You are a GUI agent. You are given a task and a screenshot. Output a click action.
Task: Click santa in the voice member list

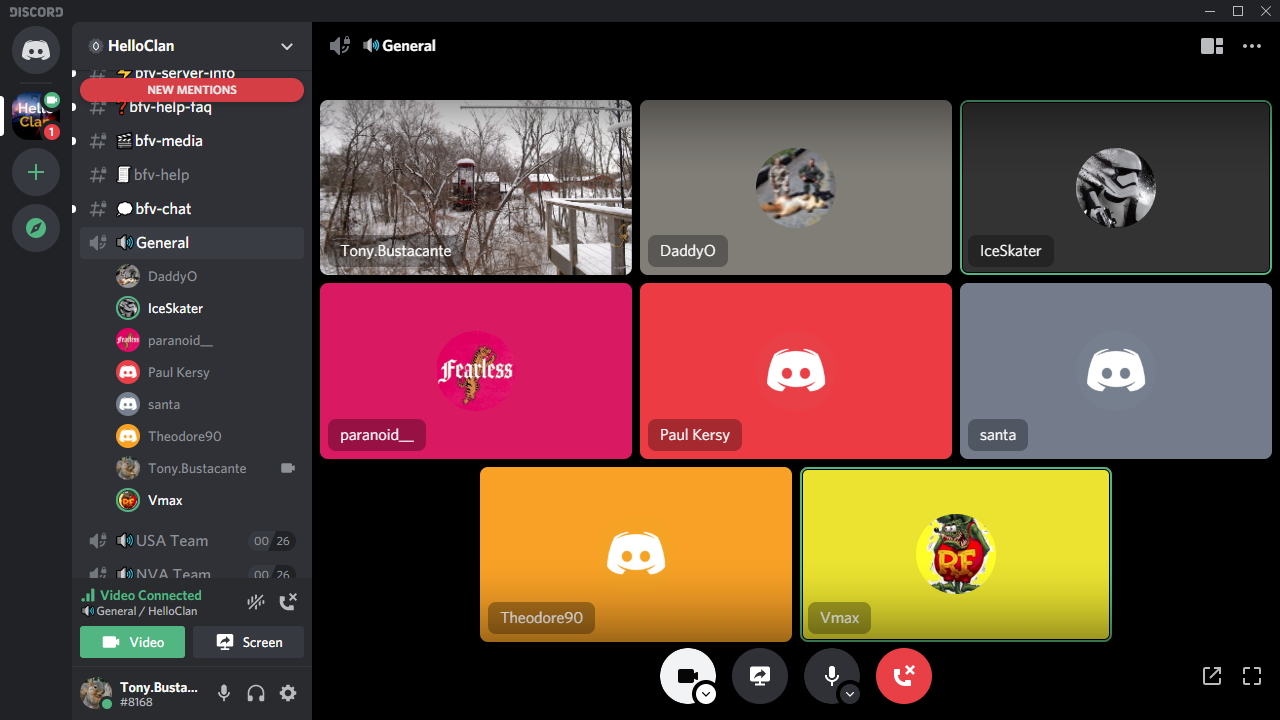[208, 404]
